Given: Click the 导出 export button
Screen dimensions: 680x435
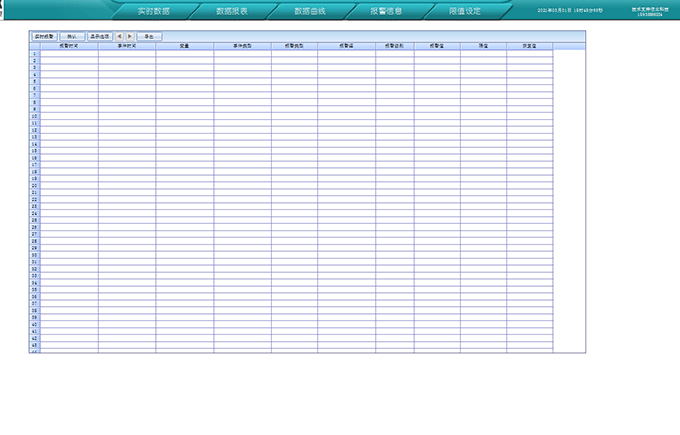Looking at the screenshot, I should click(149, 36).
